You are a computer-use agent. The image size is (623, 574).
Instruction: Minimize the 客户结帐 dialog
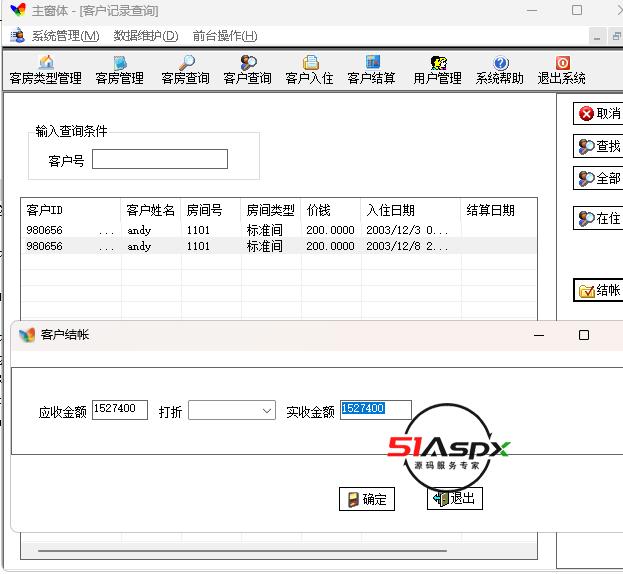click(x=539, y=335)
